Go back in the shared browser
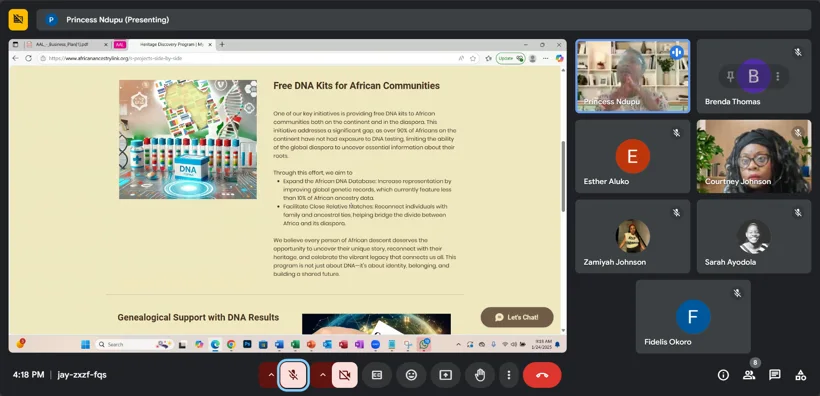Image resolution: width=820 pixels, height=396 pixels. click(x=16, y=59)
